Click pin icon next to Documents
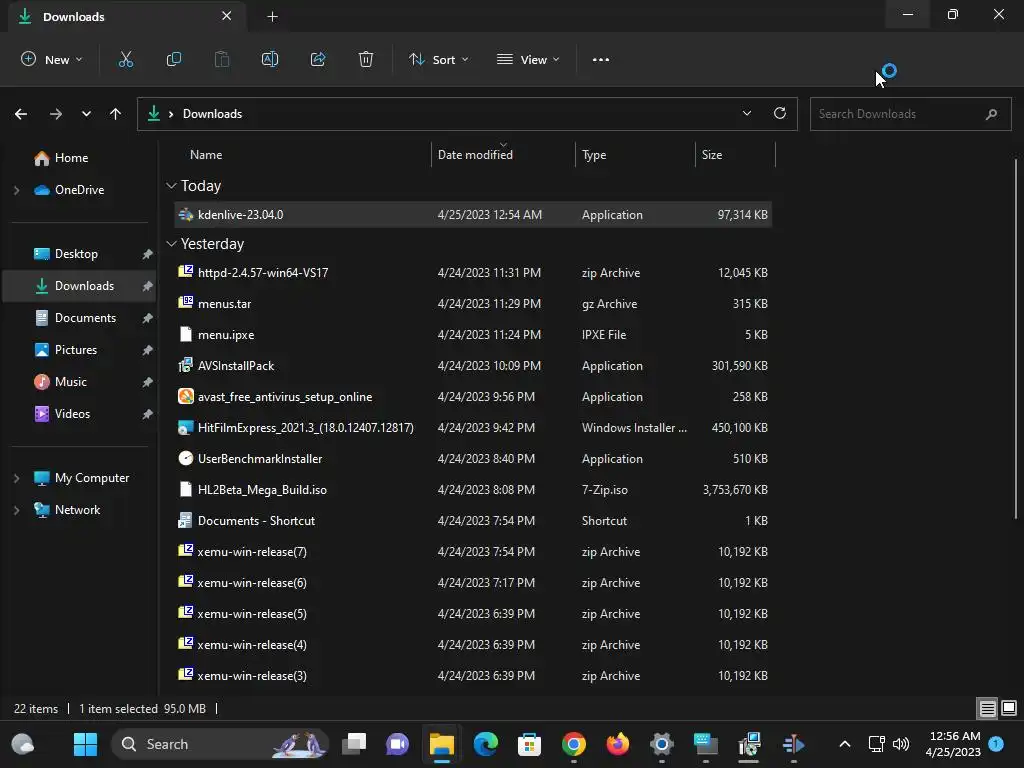Screen dimensions: 1024x768 click(148, 318)
